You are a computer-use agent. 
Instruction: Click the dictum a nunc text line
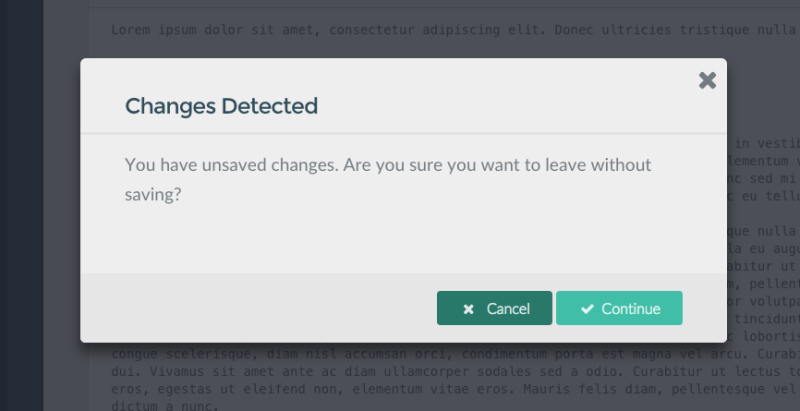[x=165, y=406]
